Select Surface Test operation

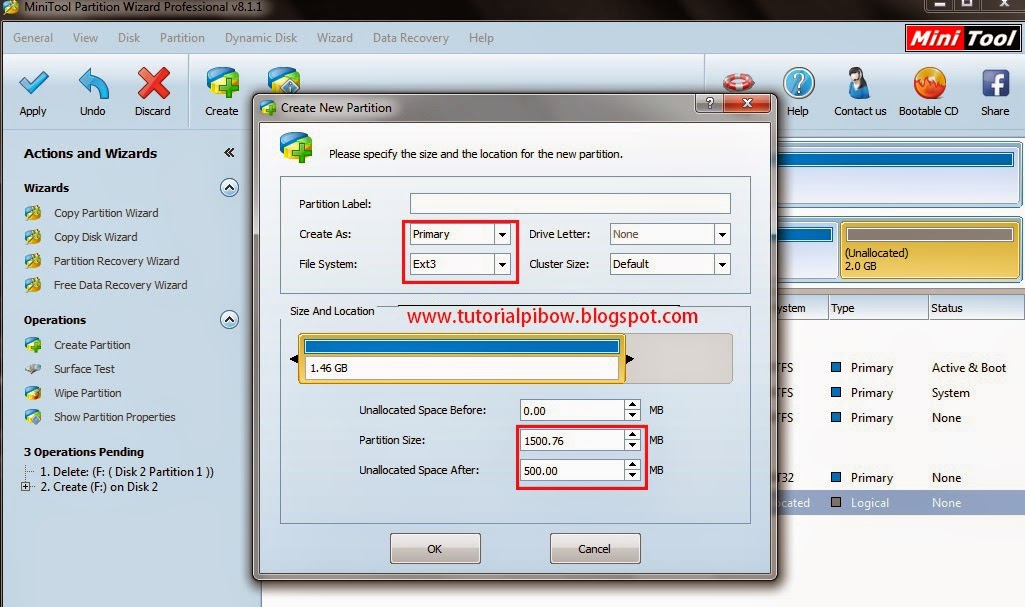tap(84, 369)
